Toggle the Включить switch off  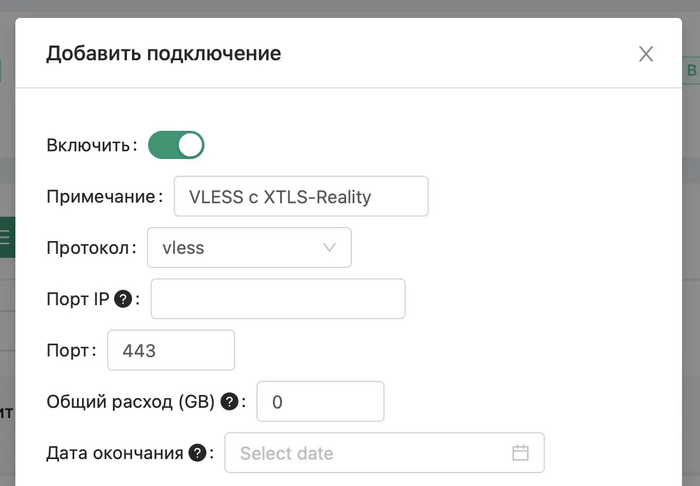tap(176, 145)
